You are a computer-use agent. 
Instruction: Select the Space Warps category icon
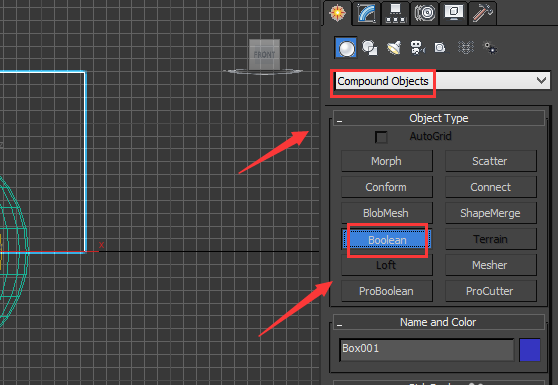(465, 47)
